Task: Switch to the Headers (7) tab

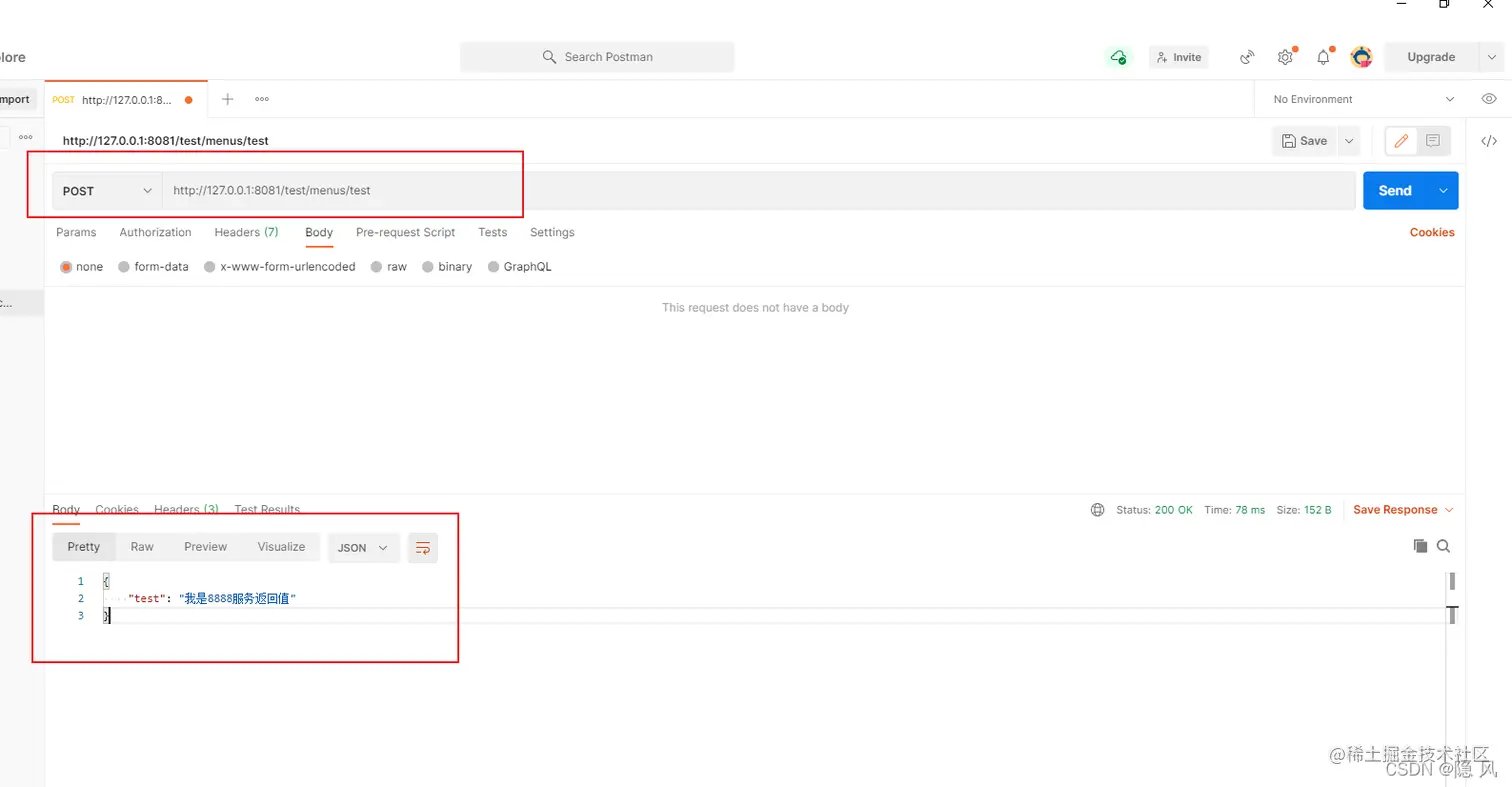Action: [246, 232]
